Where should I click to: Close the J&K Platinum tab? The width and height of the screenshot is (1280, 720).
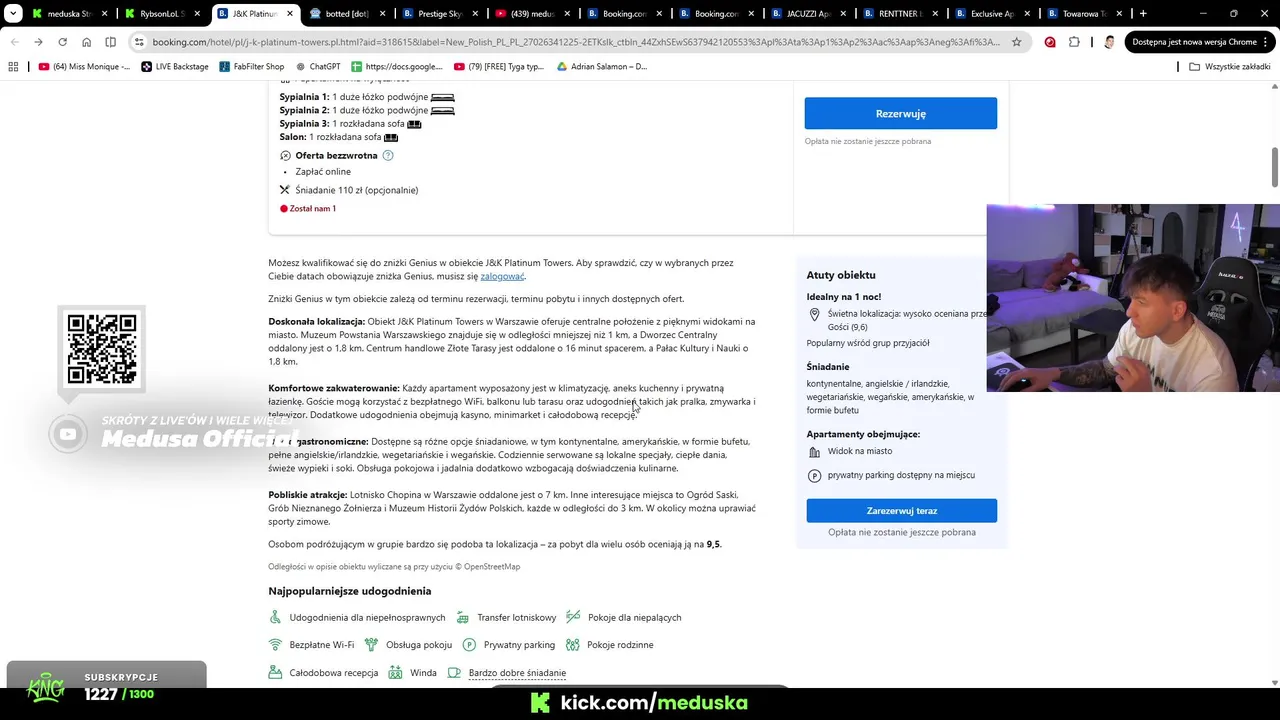click(290, 14)
